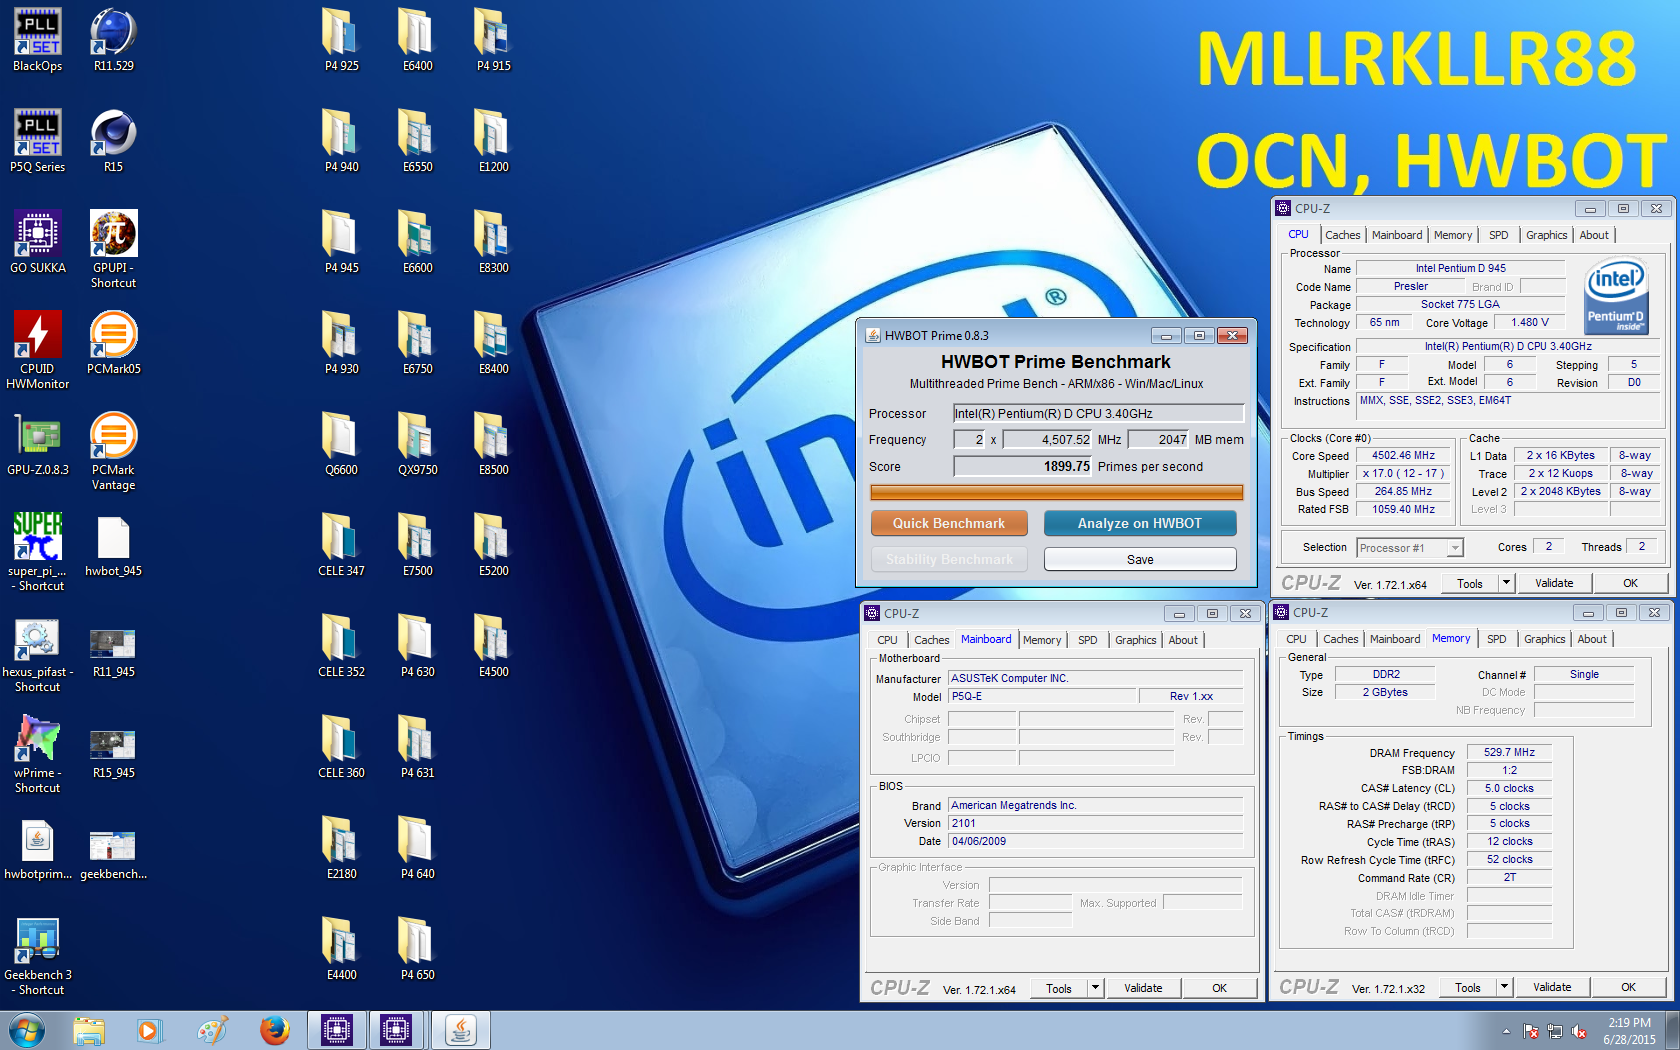The image size is (1680, 1050).
Task: Open the Geekbench 3 shortcut
Action: (37, 956)
